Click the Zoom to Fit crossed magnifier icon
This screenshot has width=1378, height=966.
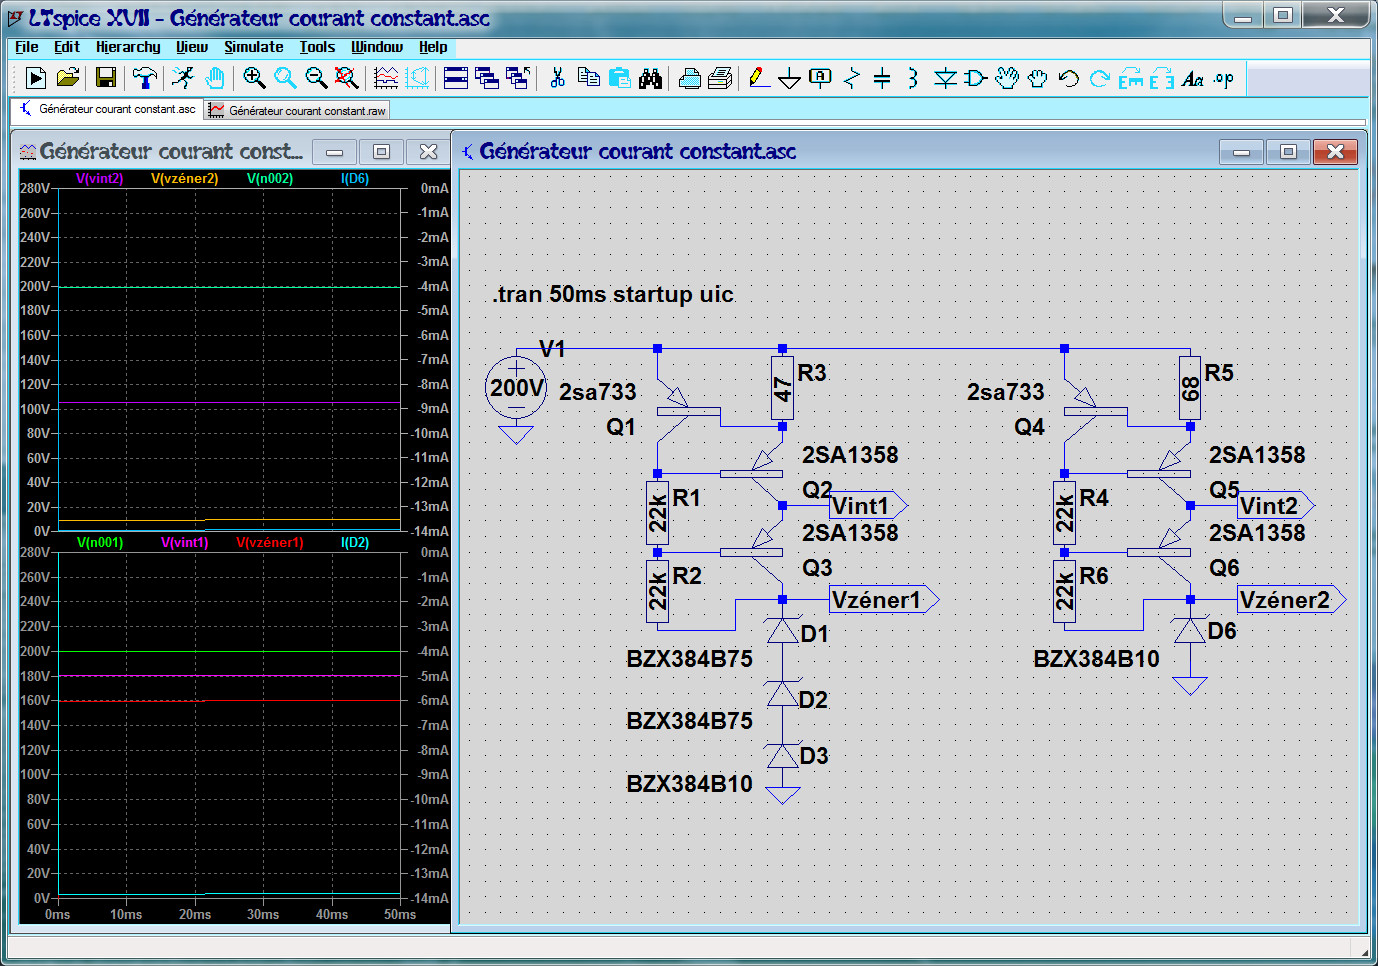click(346, 78)
